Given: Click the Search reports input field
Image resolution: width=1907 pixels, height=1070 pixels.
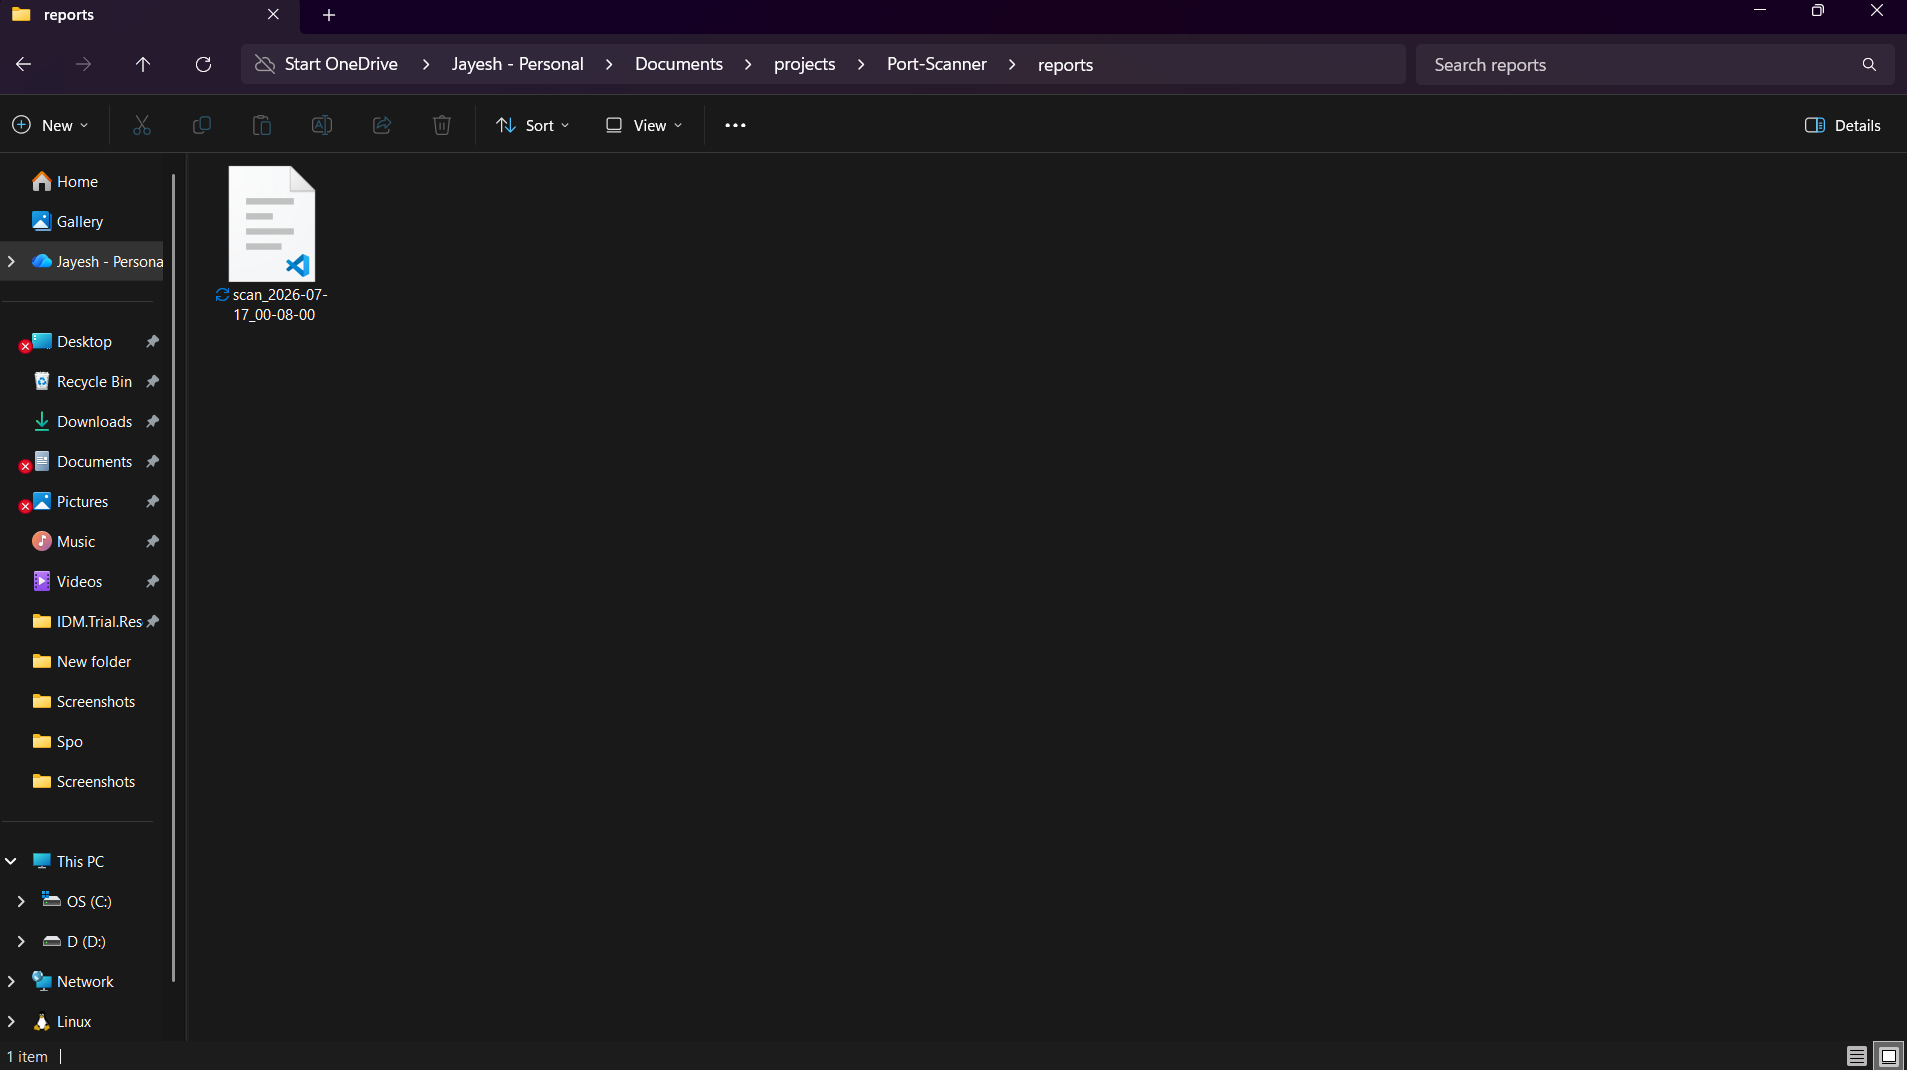Looking at the screenshot, I should (1654, 64).
